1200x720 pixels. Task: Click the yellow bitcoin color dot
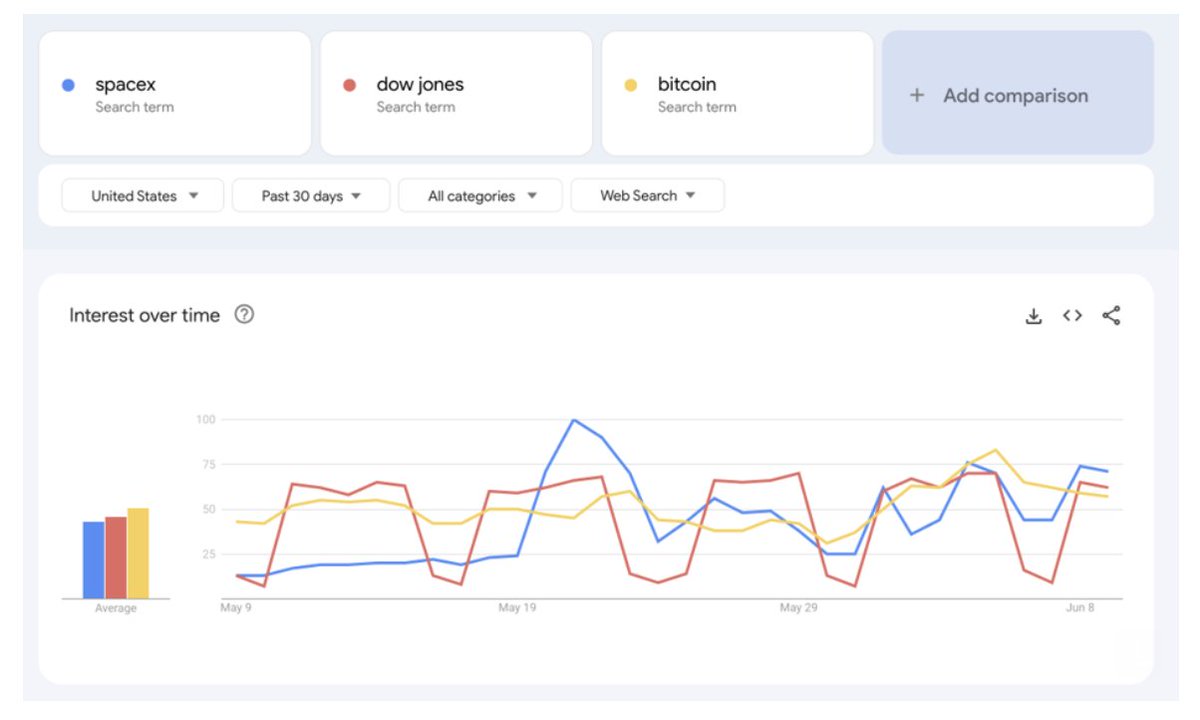(x=631, y=85)
